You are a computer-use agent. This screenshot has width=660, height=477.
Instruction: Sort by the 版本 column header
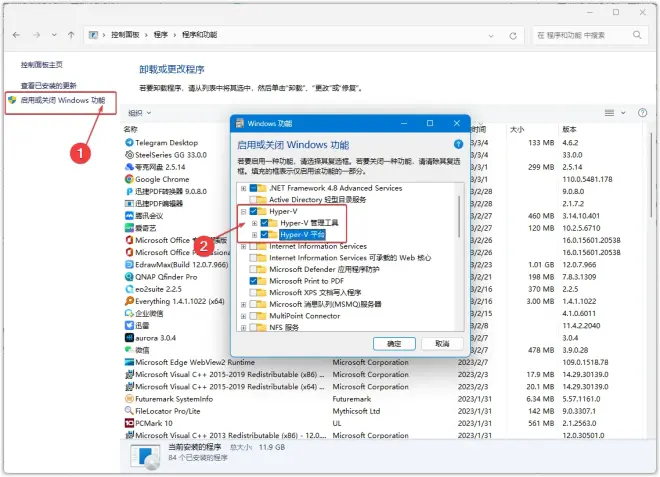pos(569,129)
